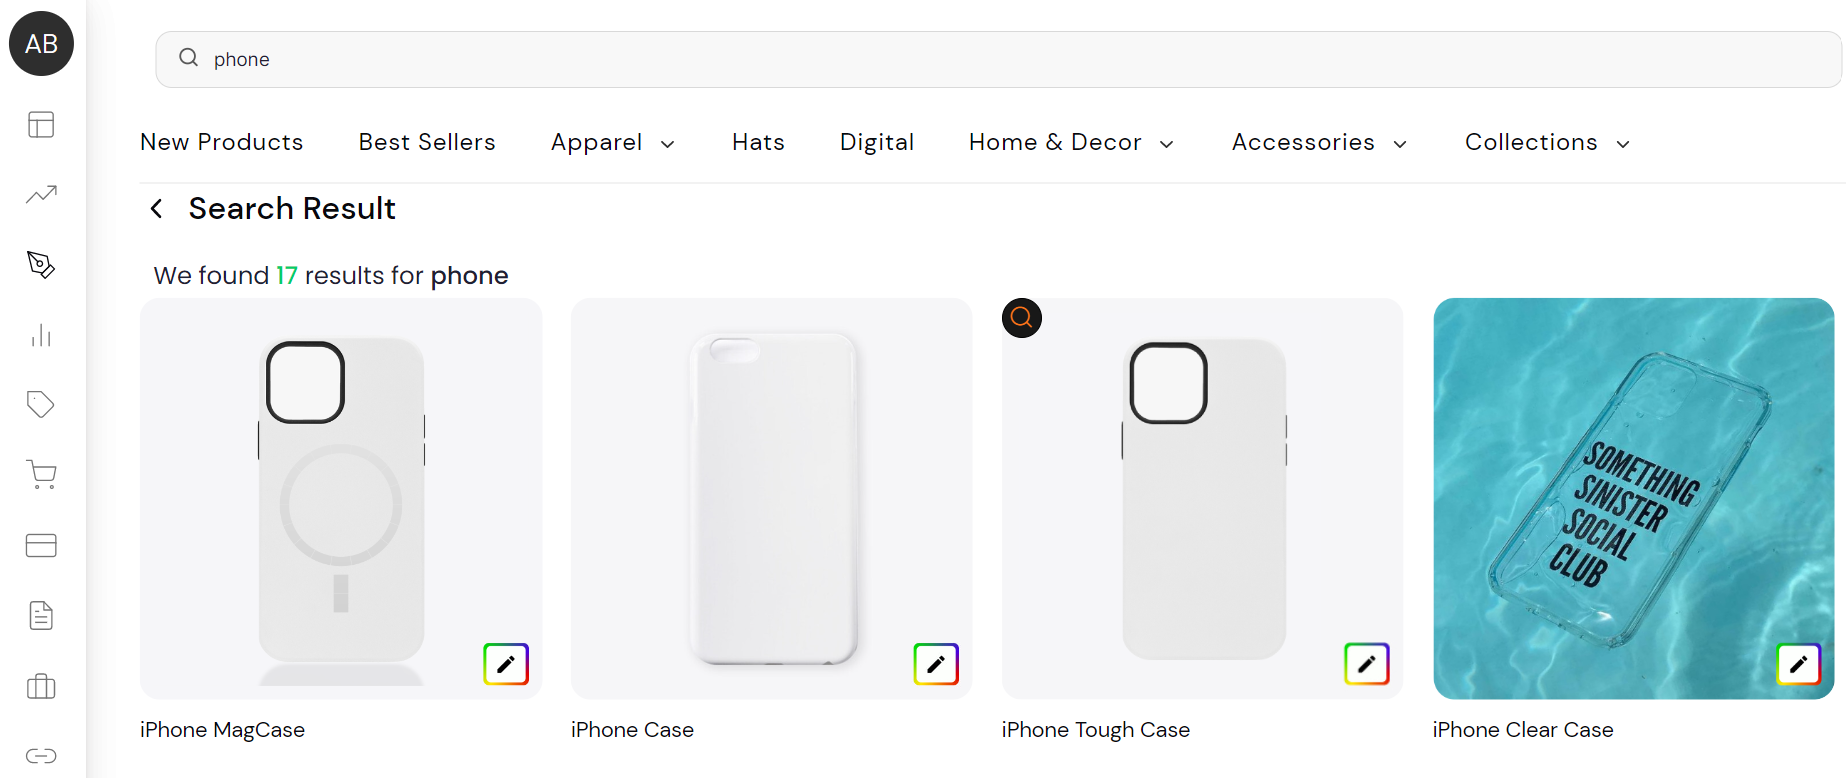Open the bar chart statistics panel
Screen dimensions: 1846x778
40,335
